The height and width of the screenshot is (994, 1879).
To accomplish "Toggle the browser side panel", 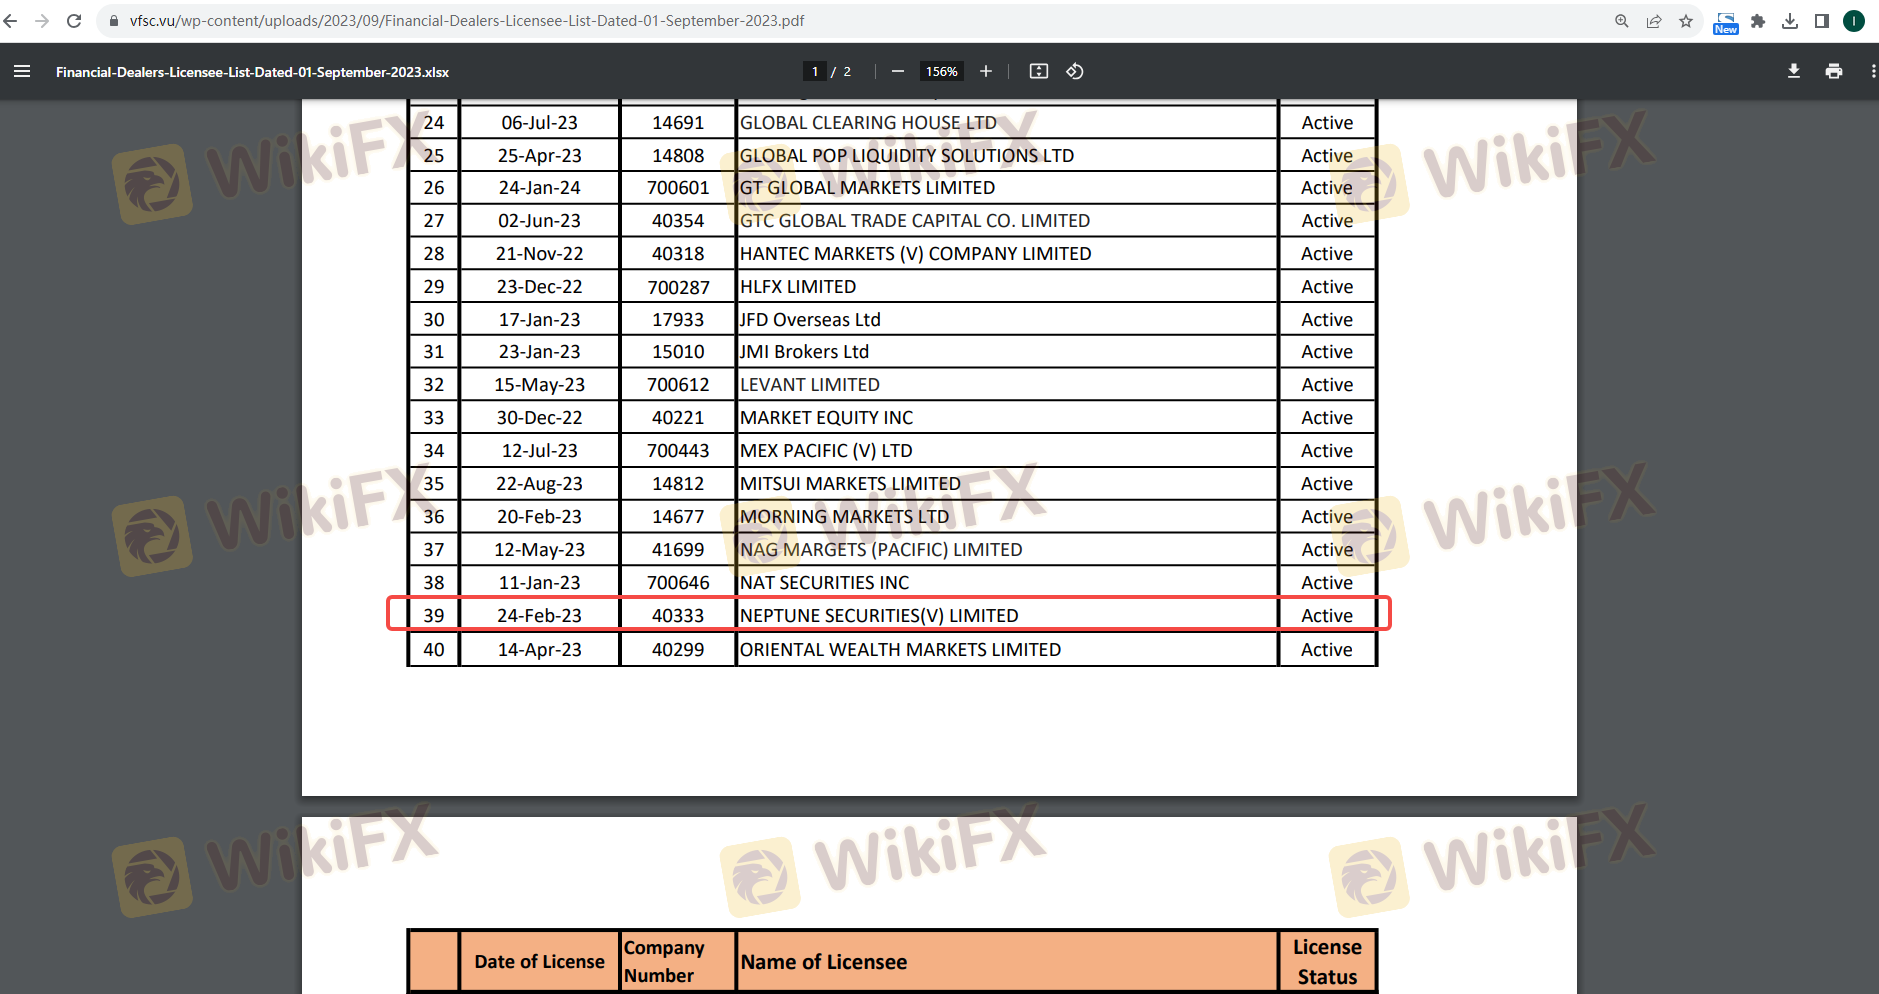I will tap(1822, 21).
